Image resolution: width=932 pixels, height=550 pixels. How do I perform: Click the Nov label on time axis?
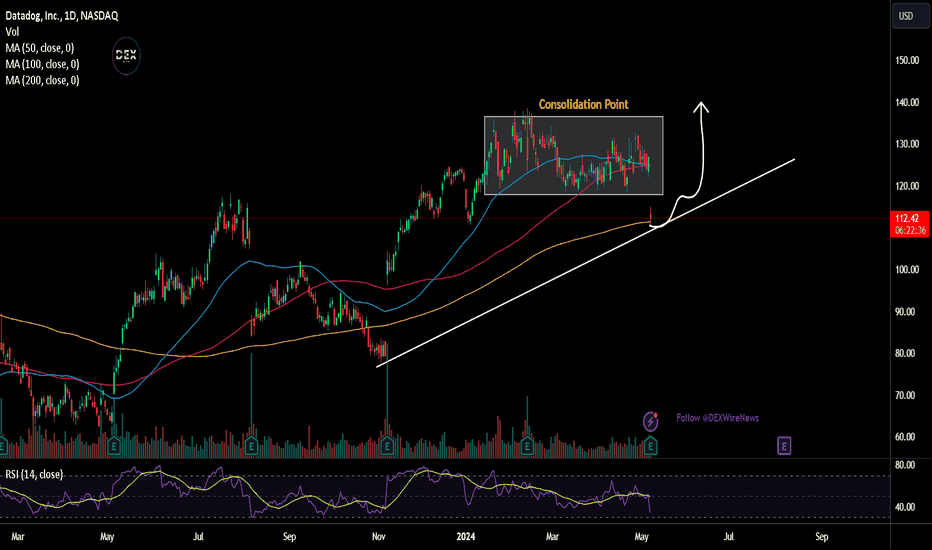click(x=379, y=537)
